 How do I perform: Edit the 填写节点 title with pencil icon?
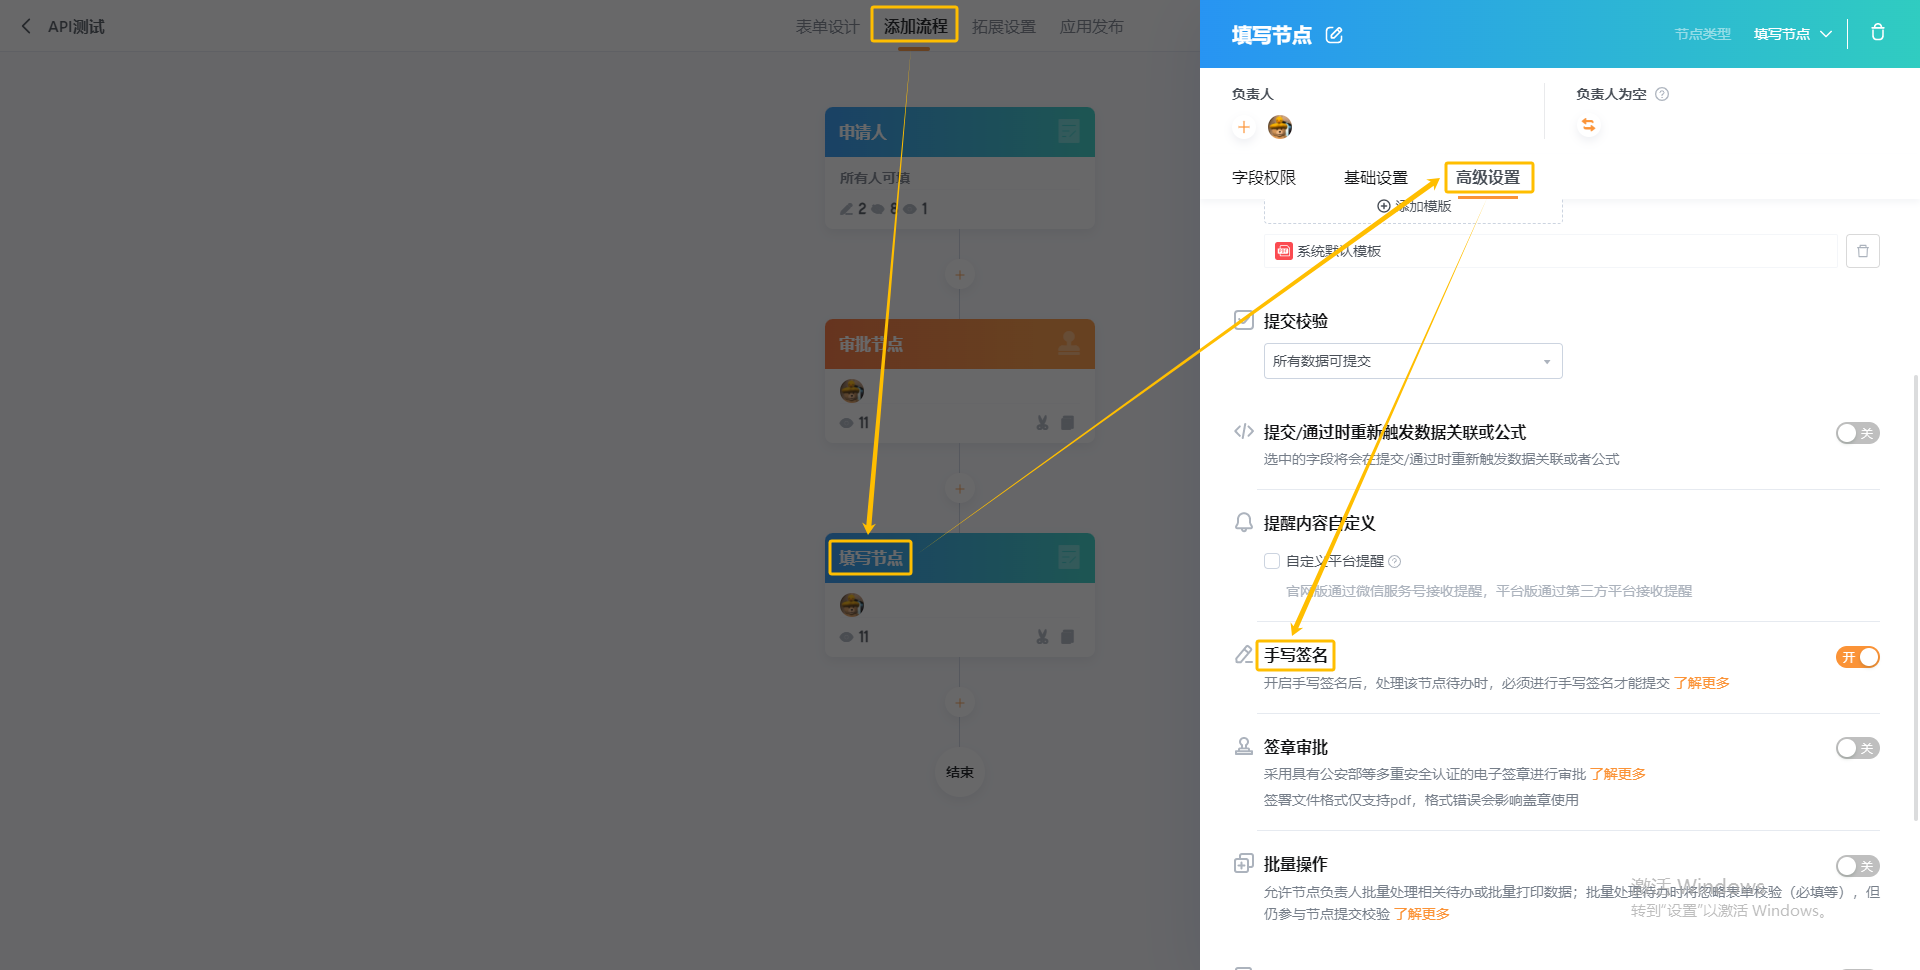[1334, 35]
